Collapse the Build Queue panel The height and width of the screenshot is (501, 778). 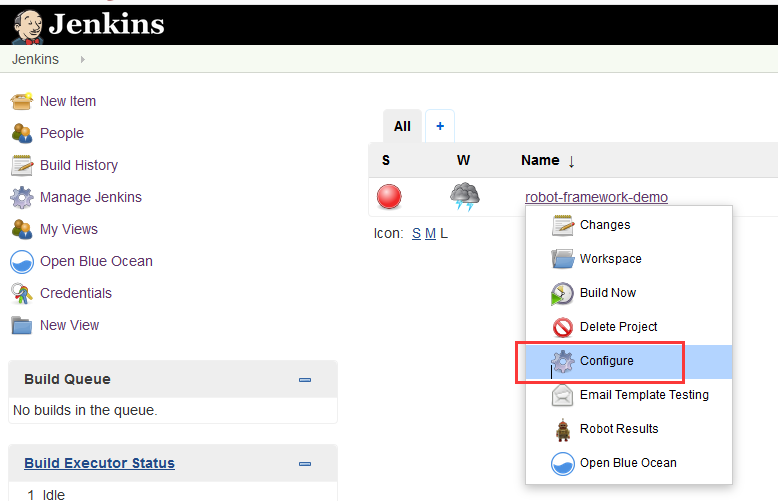pyautogui.click(x=305, y=380)
